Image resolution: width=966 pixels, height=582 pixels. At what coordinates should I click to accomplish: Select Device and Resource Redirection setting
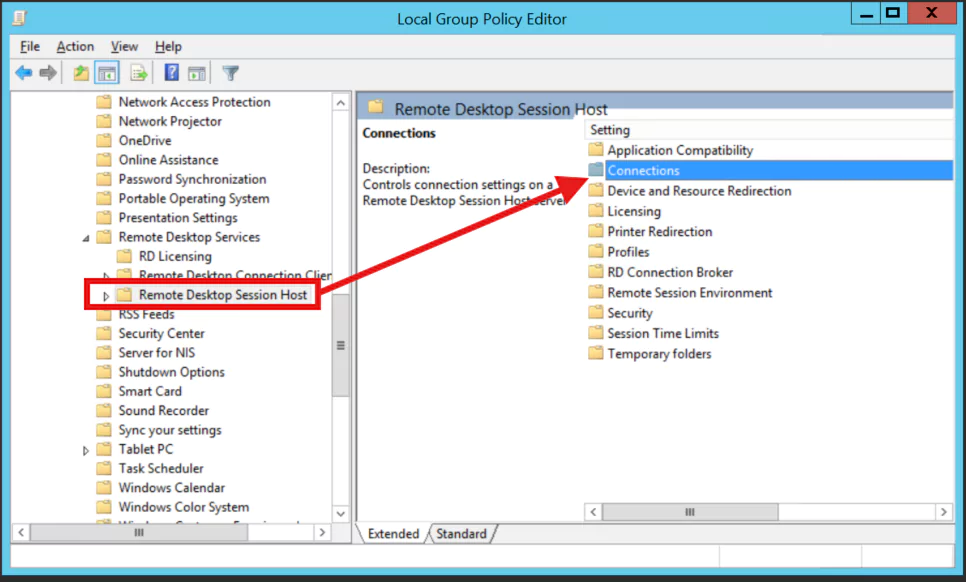(699, 191)
